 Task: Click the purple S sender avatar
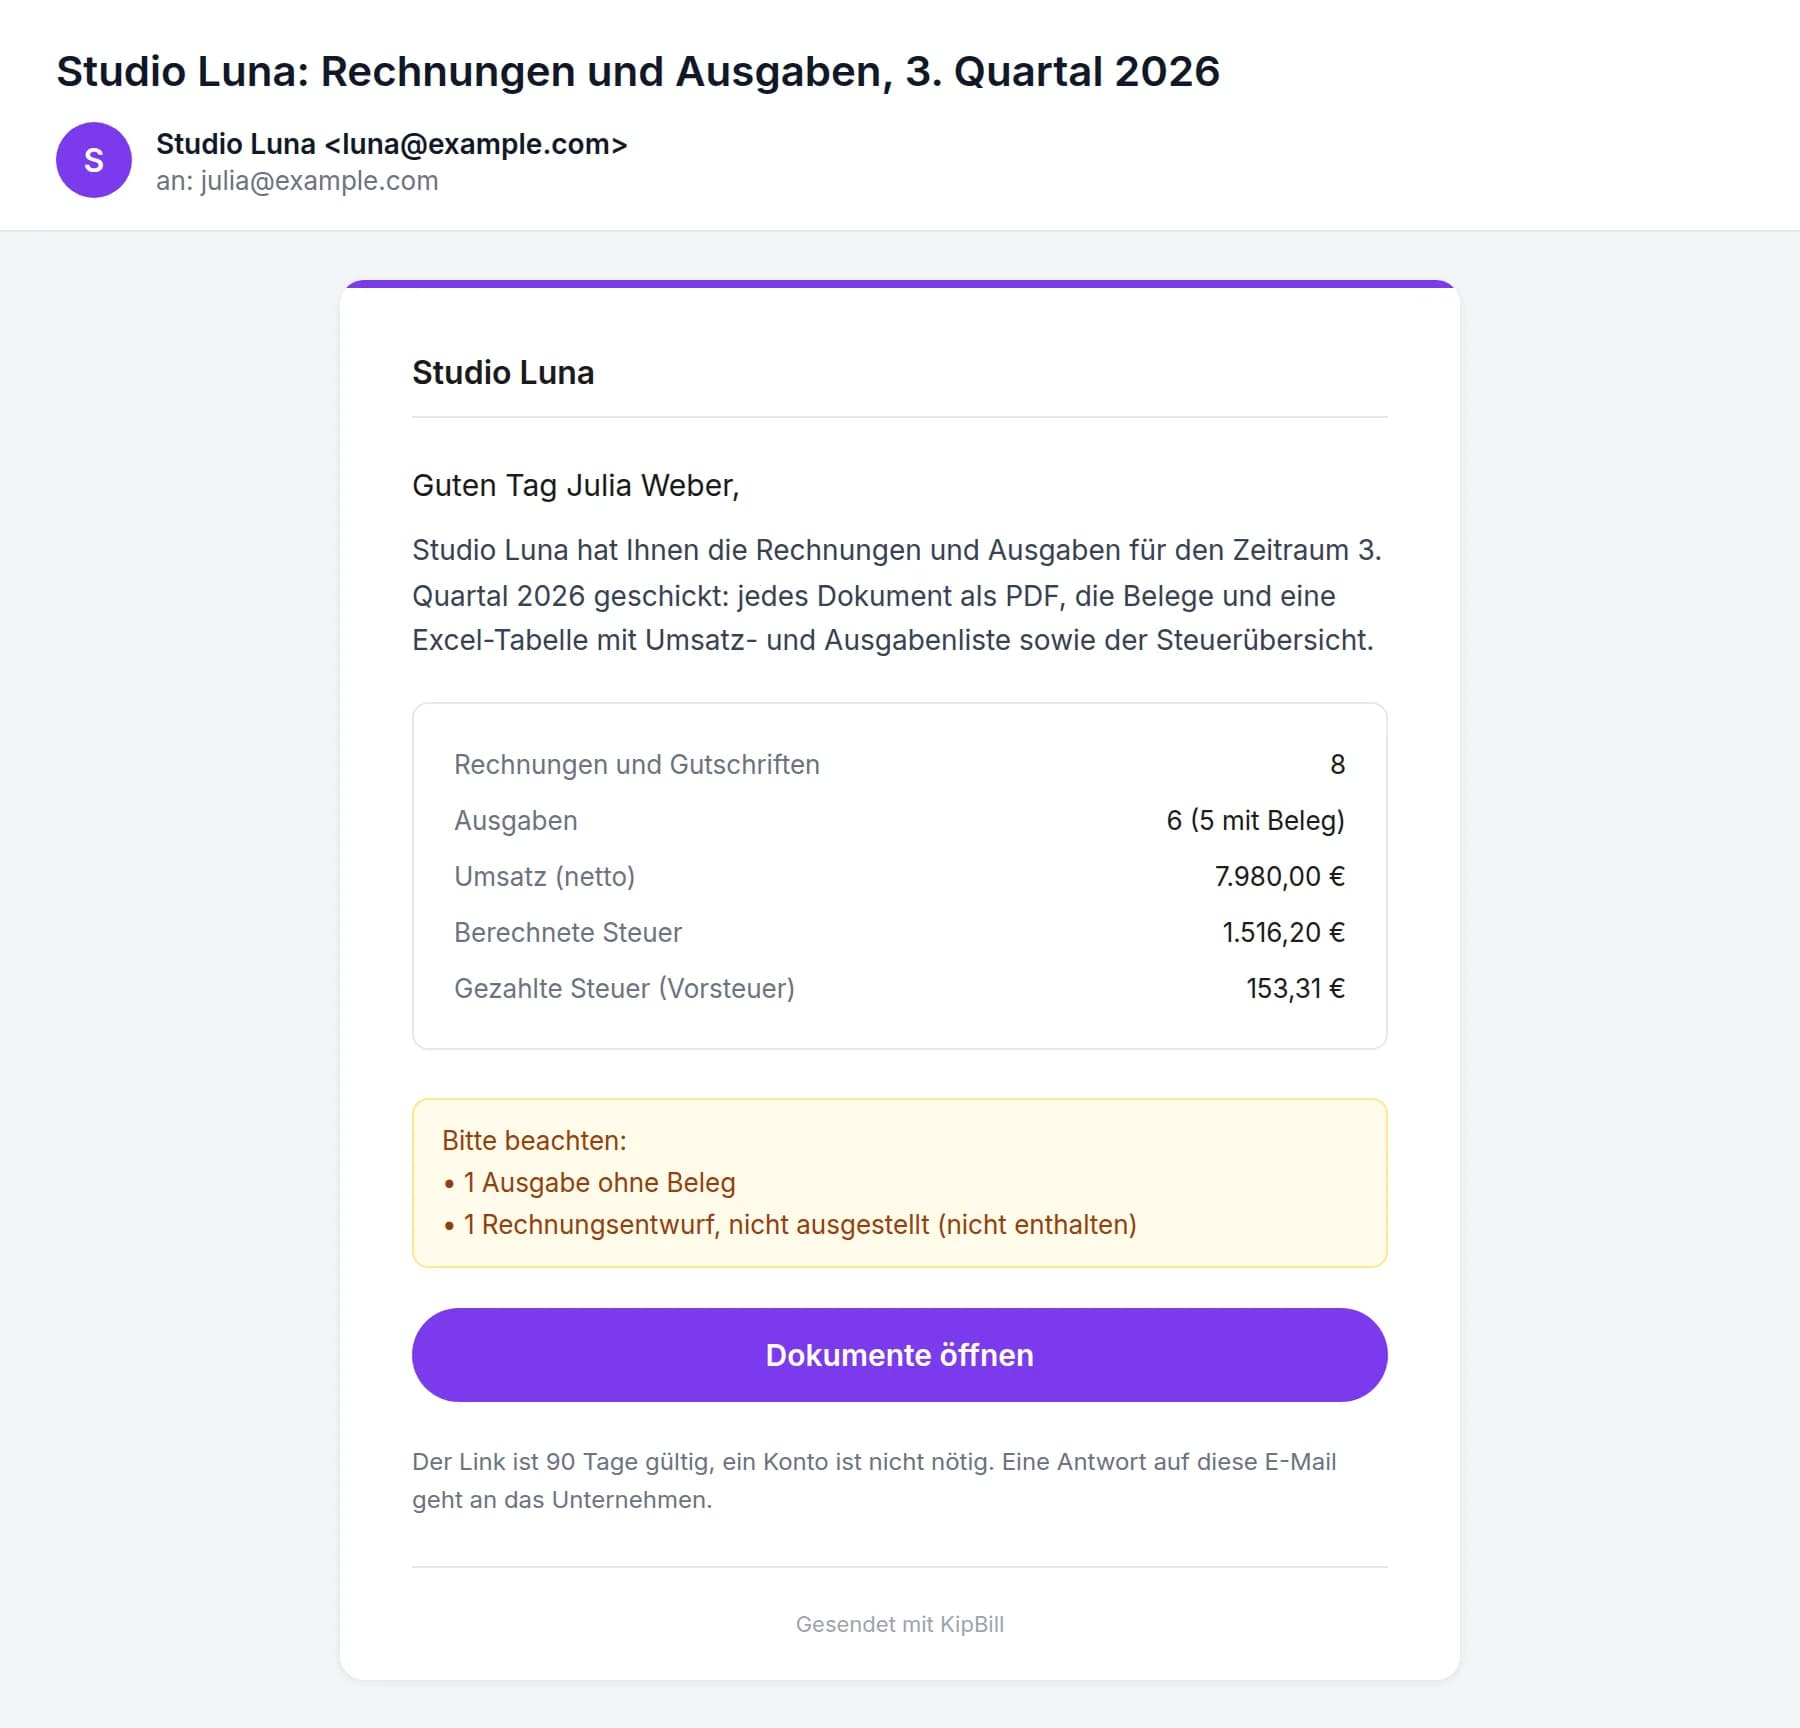pos(94,160)
